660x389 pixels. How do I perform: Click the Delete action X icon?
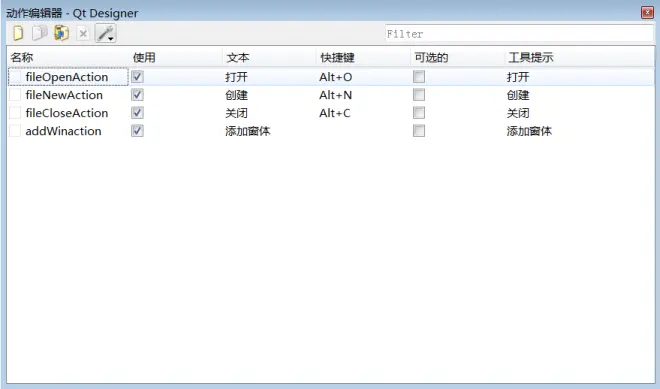[83, 34]
